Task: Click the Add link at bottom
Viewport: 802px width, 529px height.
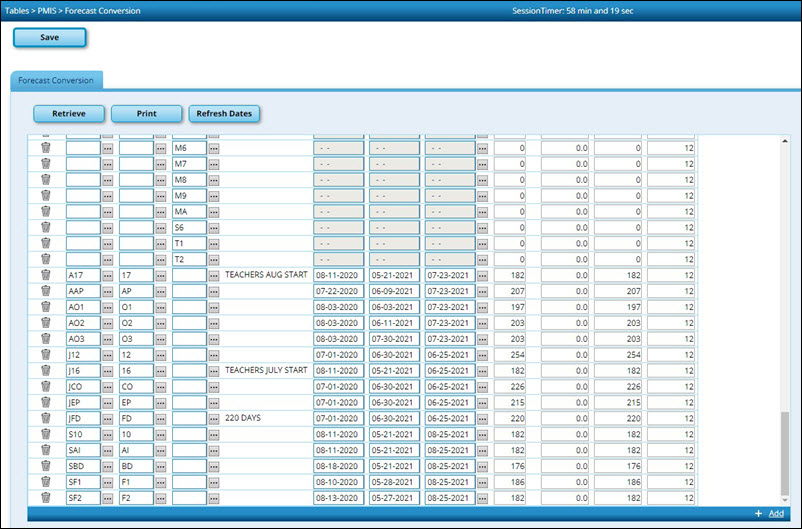Action: [775, 514]
